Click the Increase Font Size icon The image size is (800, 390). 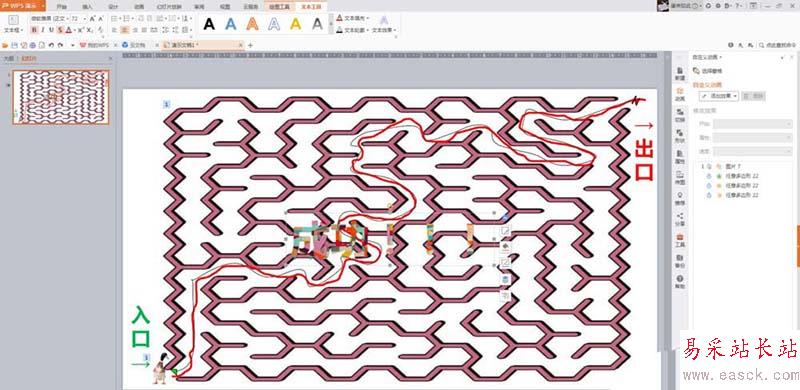coord(92,19)
